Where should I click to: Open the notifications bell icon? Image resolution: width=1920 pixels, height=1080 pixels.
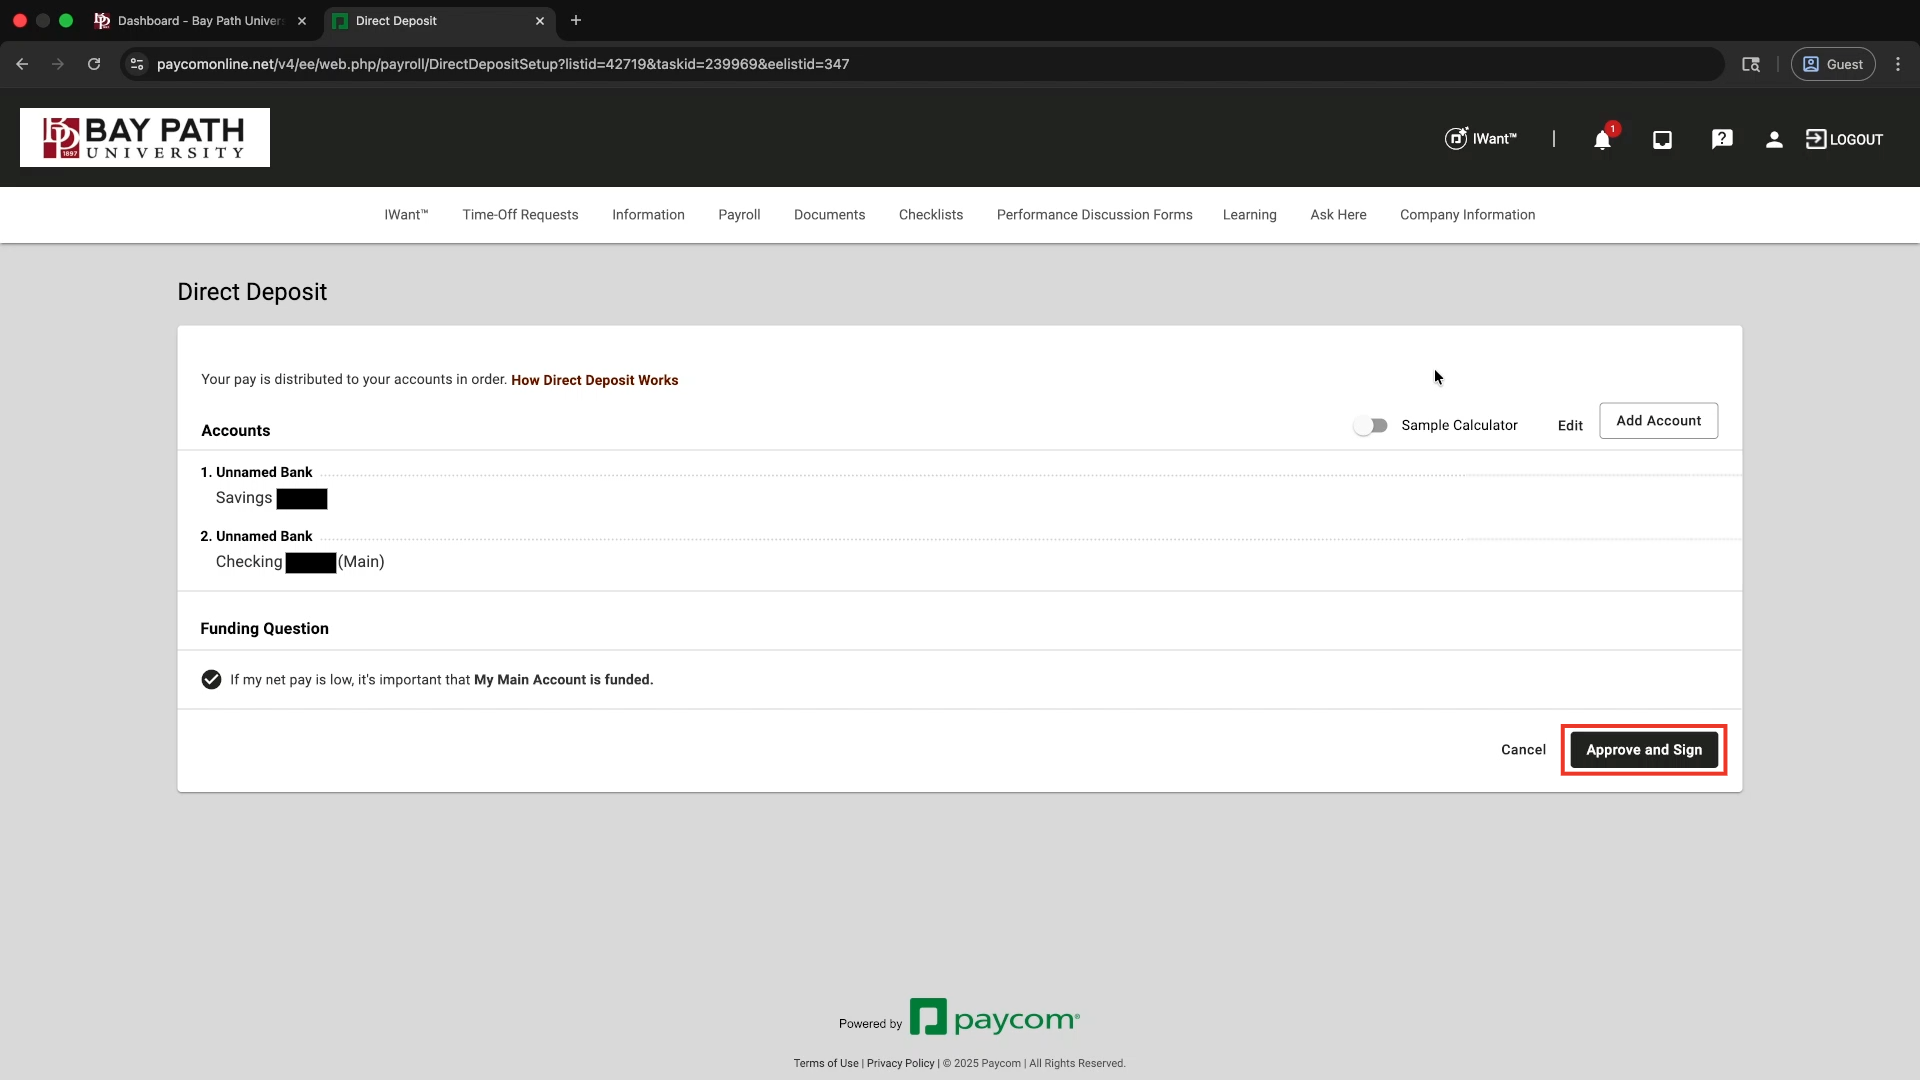[1602, 140]
